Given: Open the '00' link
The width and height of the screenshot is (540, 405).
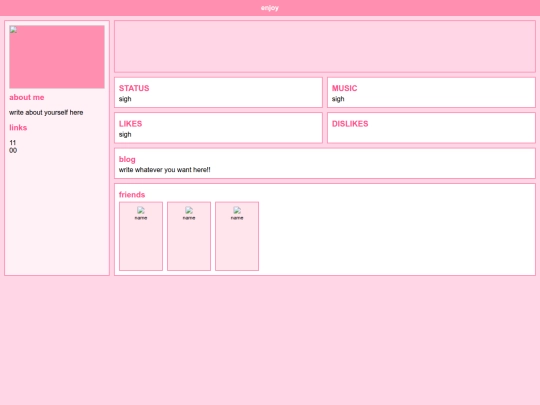Looking at the screenshot, I should pyautogui.click(x=13, y=150).
